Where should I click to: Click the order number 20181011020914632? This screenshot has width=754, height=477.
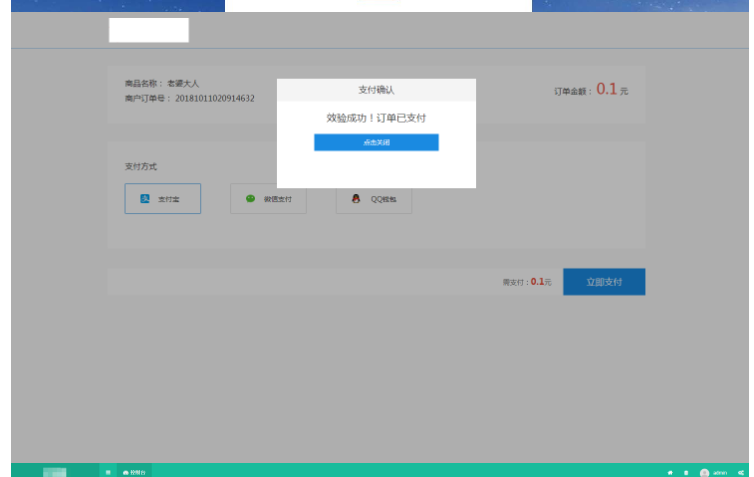[x=215, y=98]
